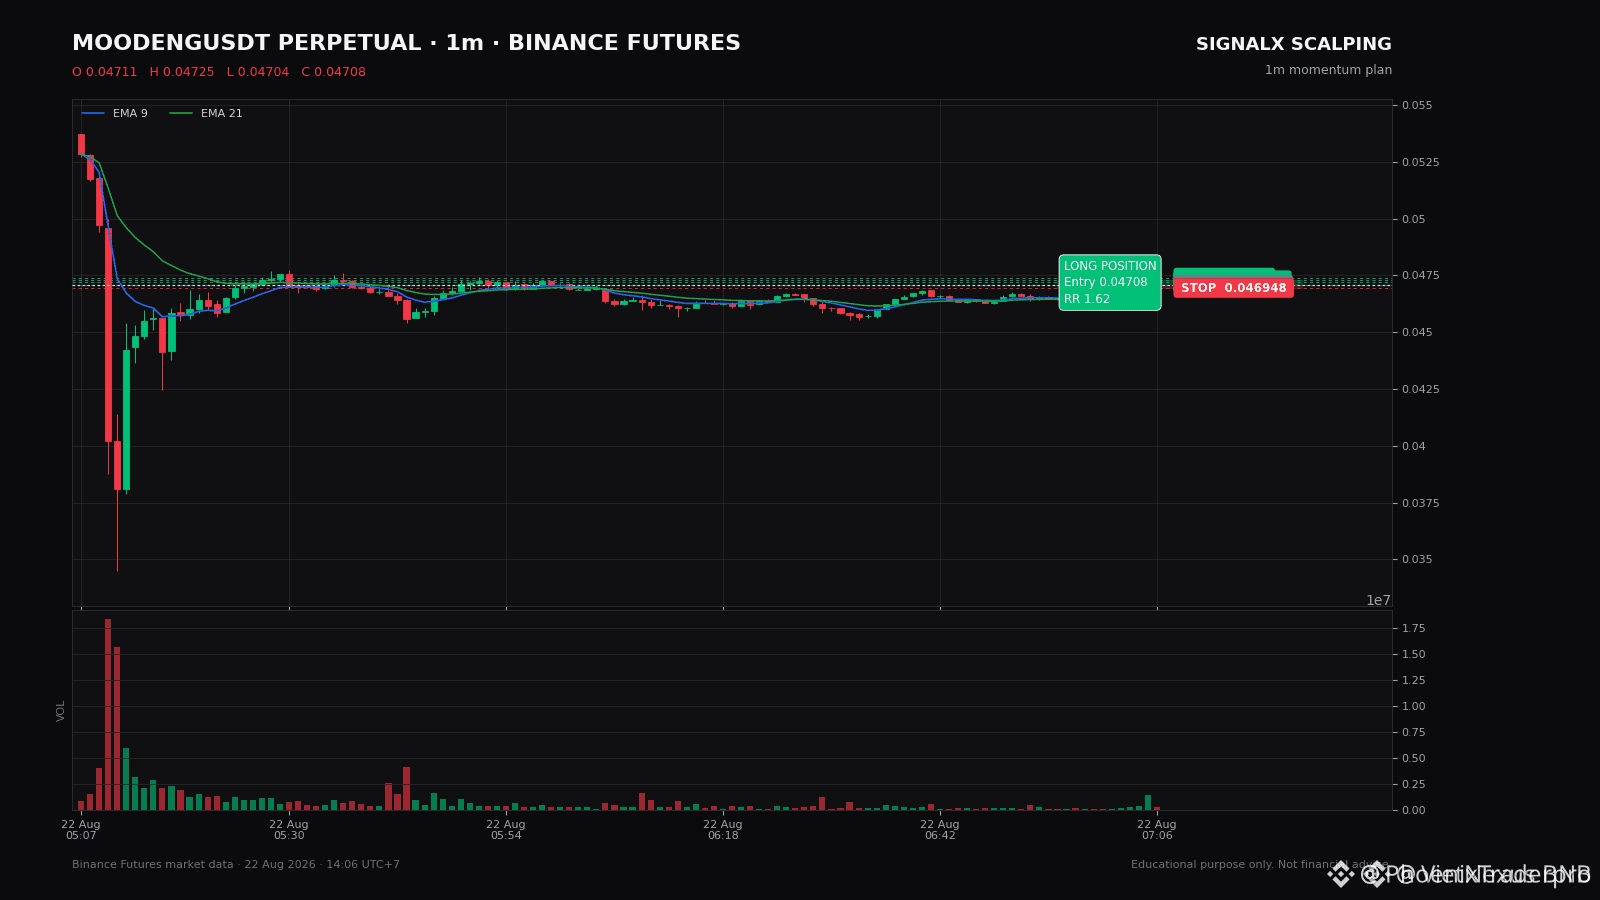Click the 0.25 volume axis label
This screenshot has height=900, width=1600.
(x=1414, y=785)
